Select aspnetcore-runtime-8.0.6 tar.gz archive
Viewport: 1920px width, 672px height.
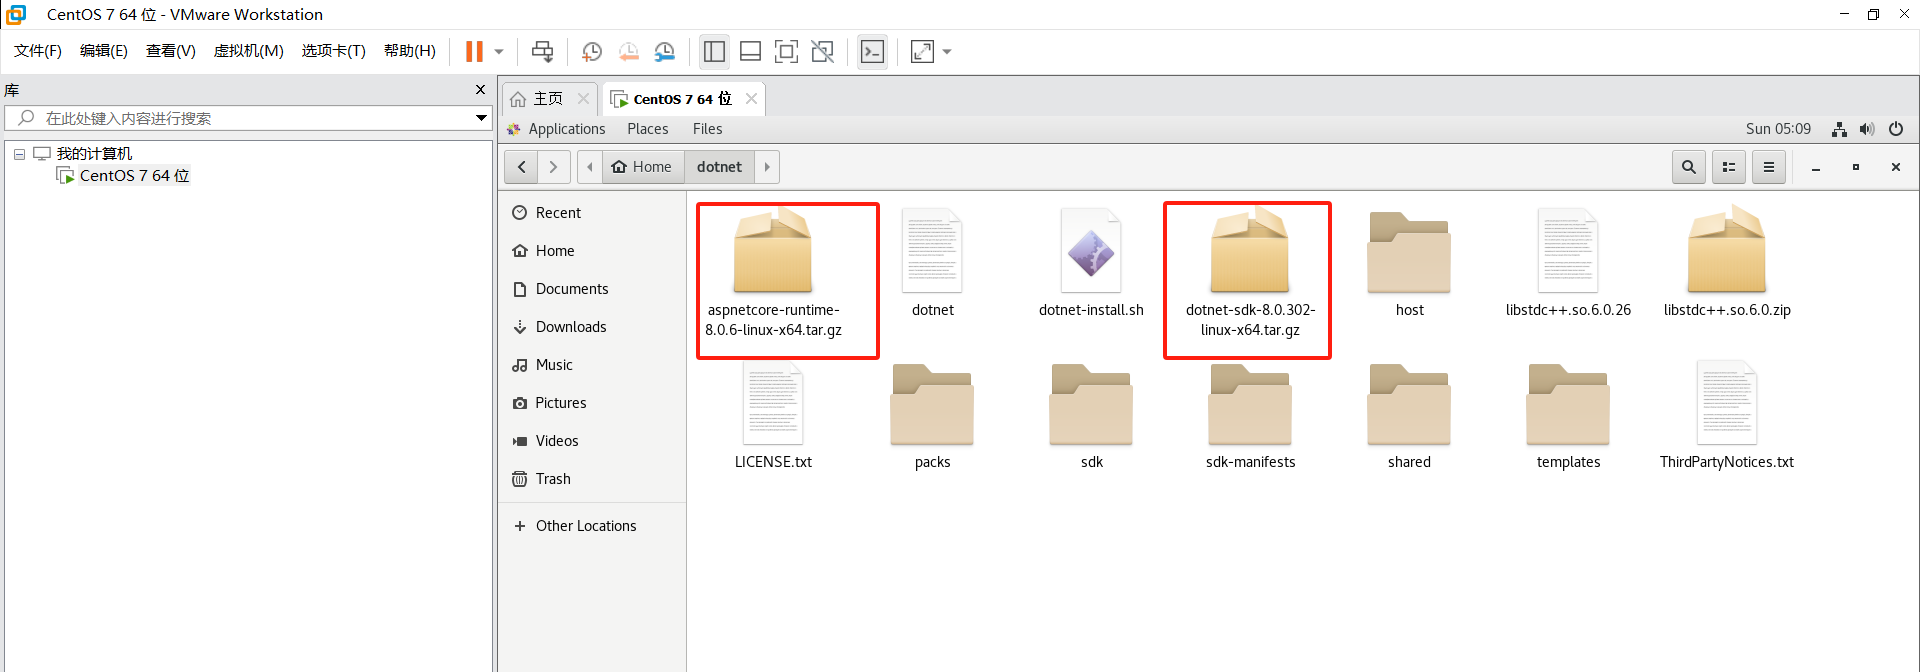(x=773, y=272)
